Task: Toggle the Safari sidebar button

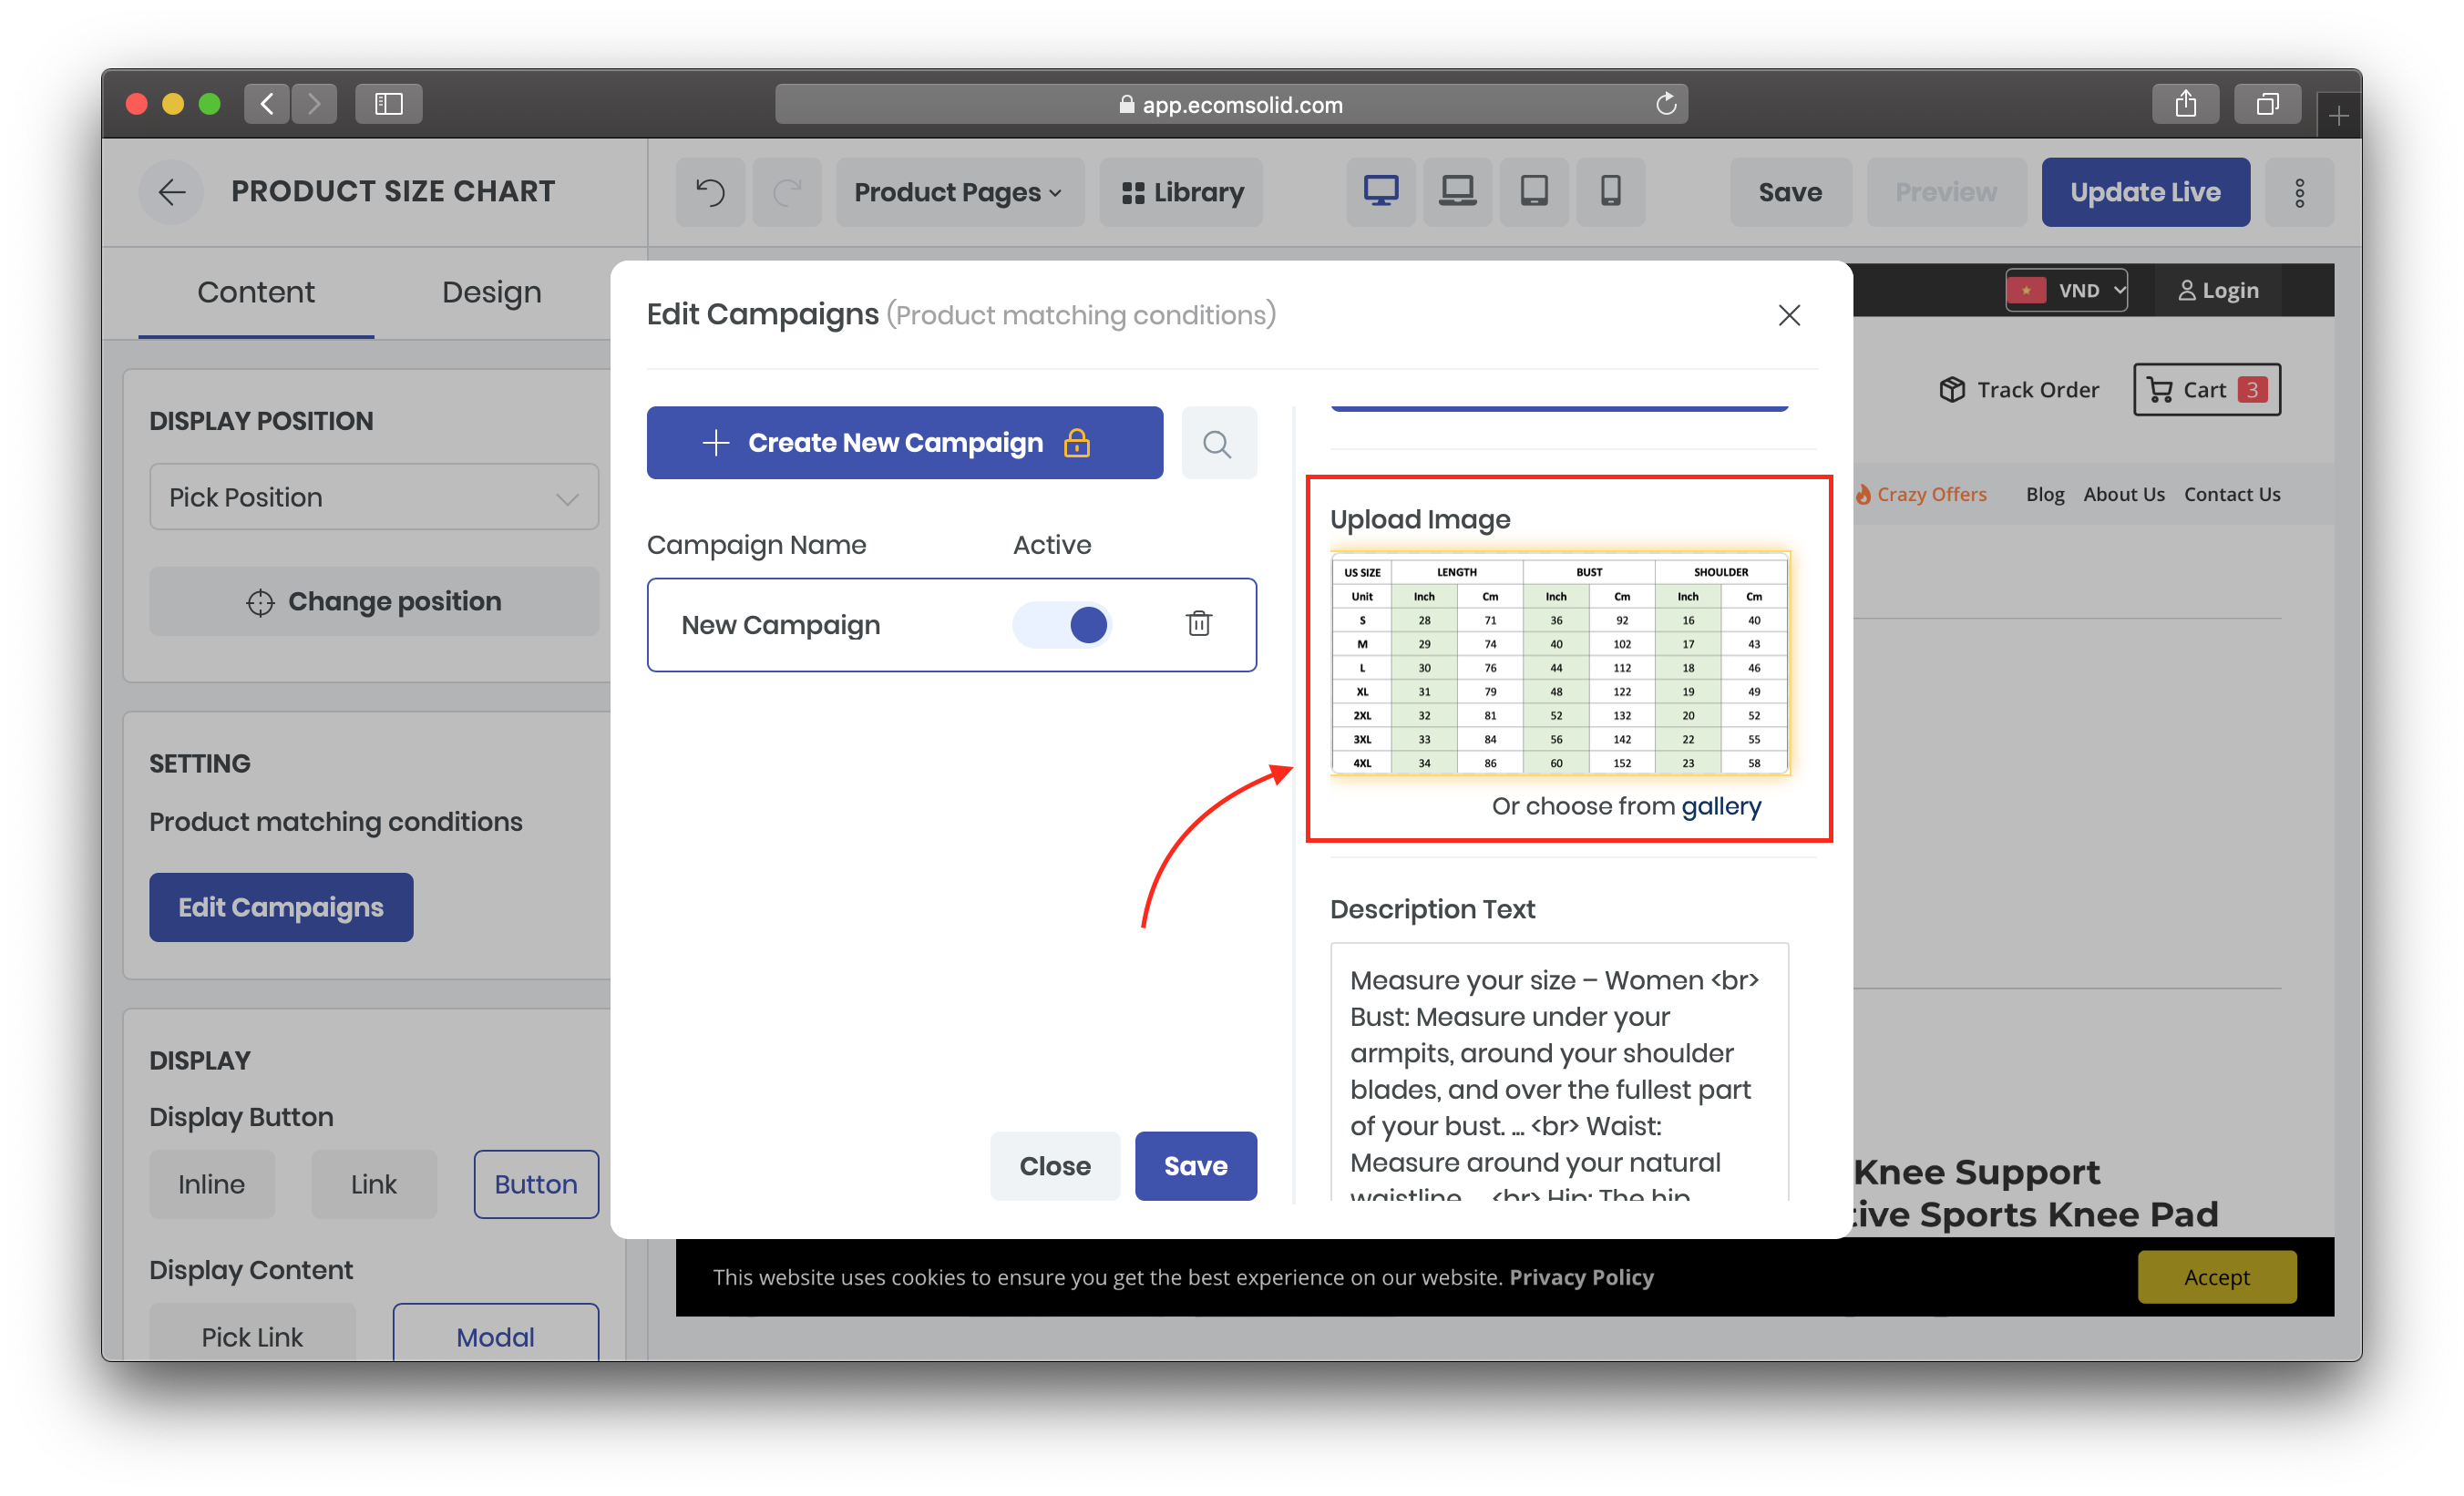Action: (x=388, y=103)
